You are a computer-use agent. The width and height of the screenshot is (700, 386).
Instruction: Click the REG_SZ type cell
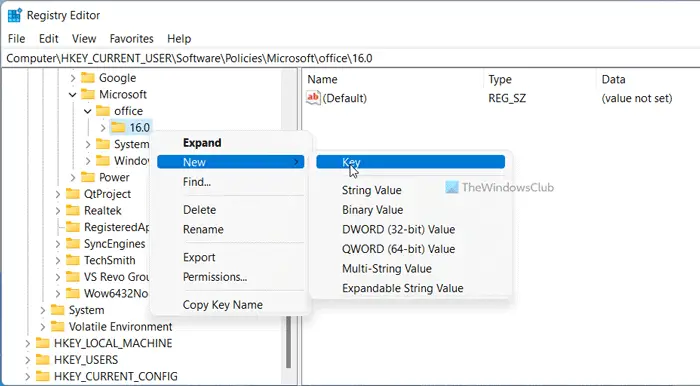pyautogui.click(x=507, y=98)
